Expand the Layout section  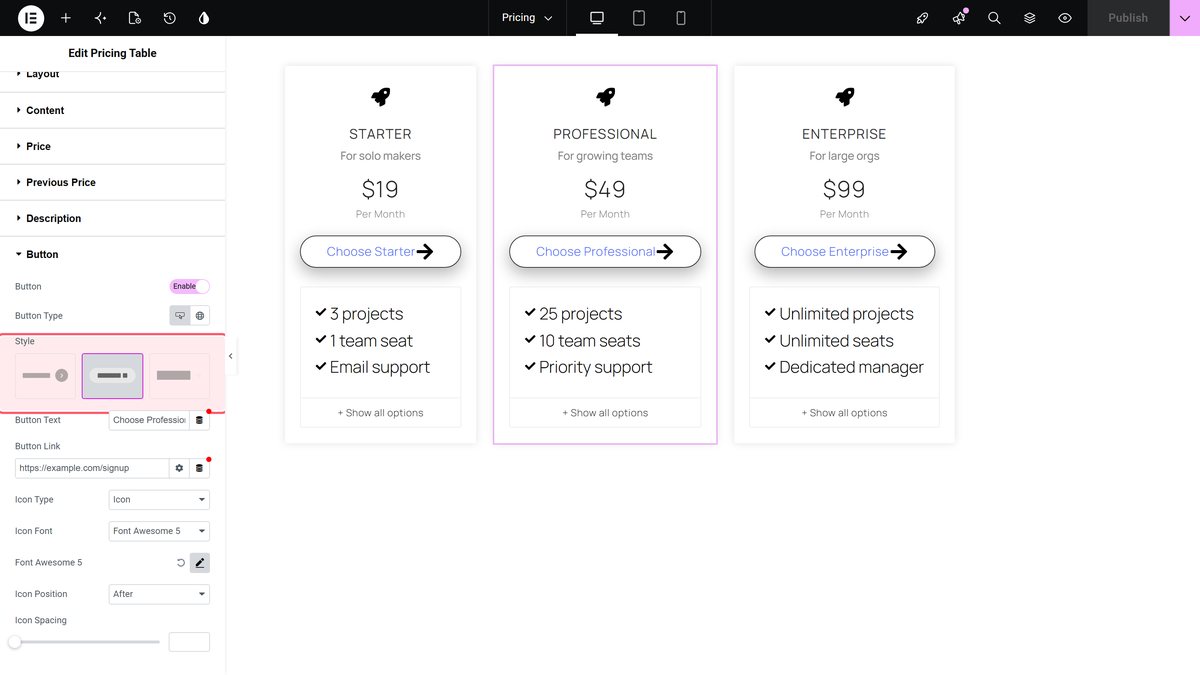click(112, 74)
